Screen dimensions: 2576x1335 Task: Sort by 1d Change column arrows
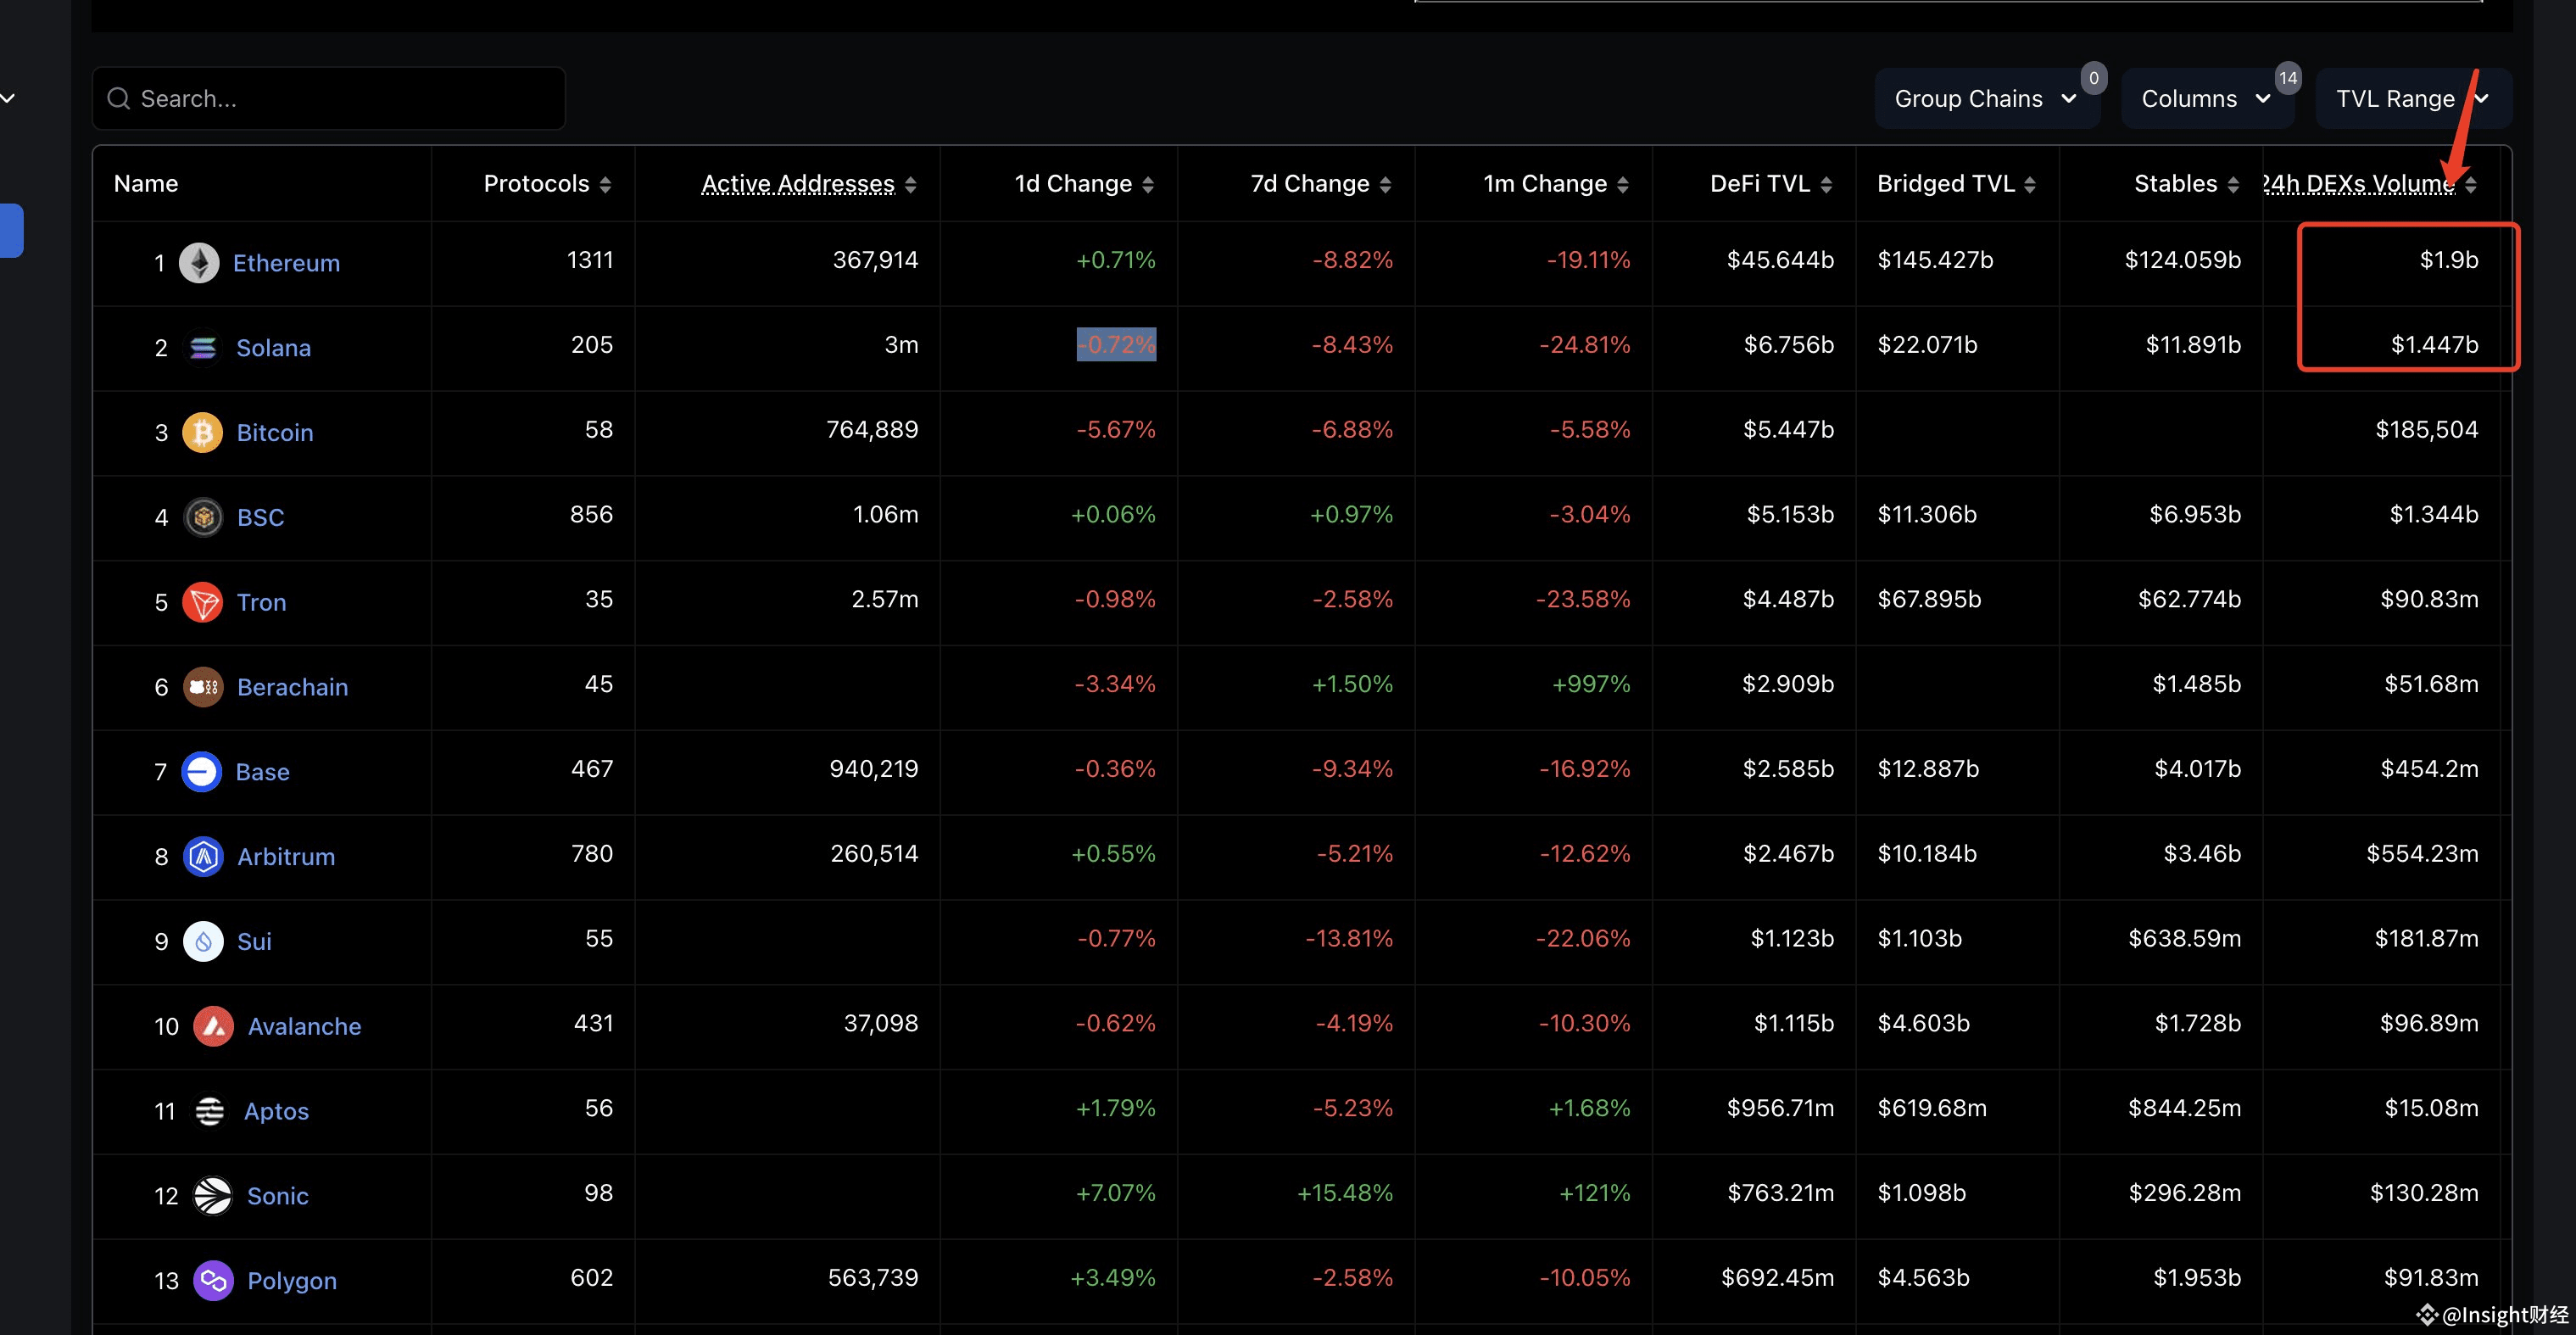pos(1148,184)
